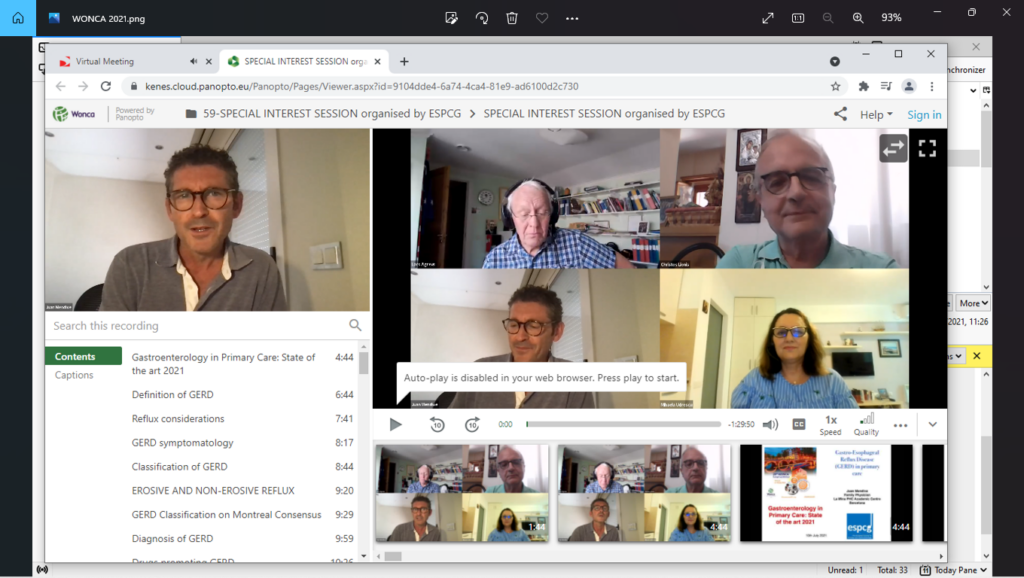Click the video progress seek bar
Image resolution: width=1024 pixels, height=578 pixels.
pos(623,425)
